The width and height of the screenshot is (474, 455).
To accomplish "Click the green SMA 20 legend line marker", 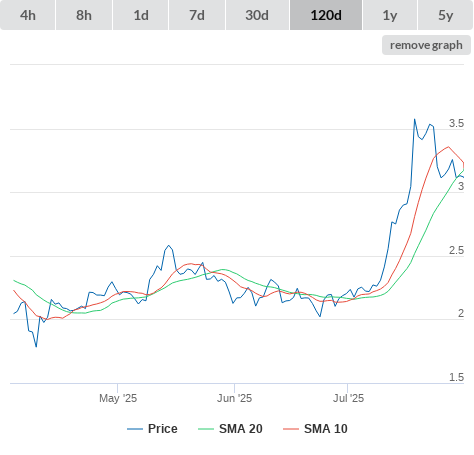I will pyautogui.click(x=206, y=429).
